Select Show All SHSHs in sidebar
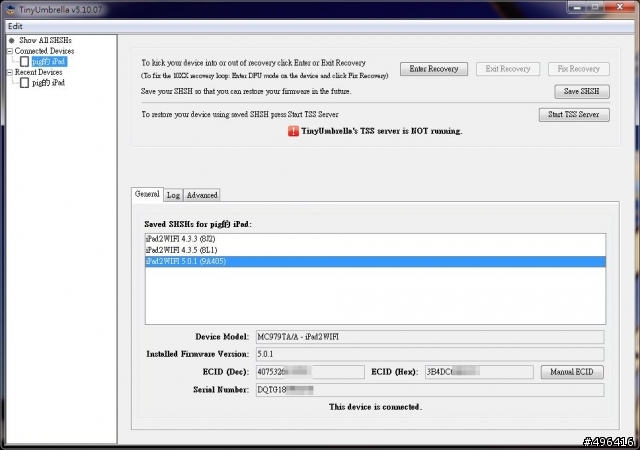The height and width of the screenshot is (450, 640). (45, 40)
